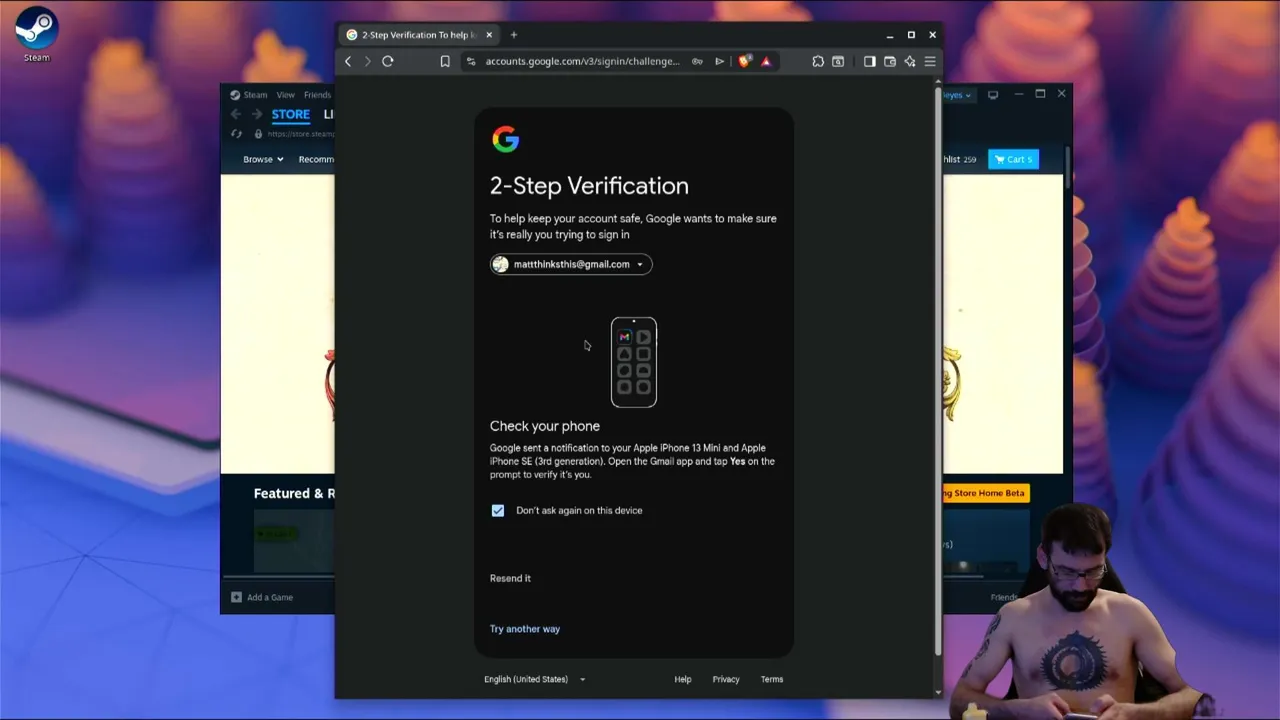1280x720 pixels.
Task: Open the matthinksthis@gmail.com account switcher
Action: (571, 264)
